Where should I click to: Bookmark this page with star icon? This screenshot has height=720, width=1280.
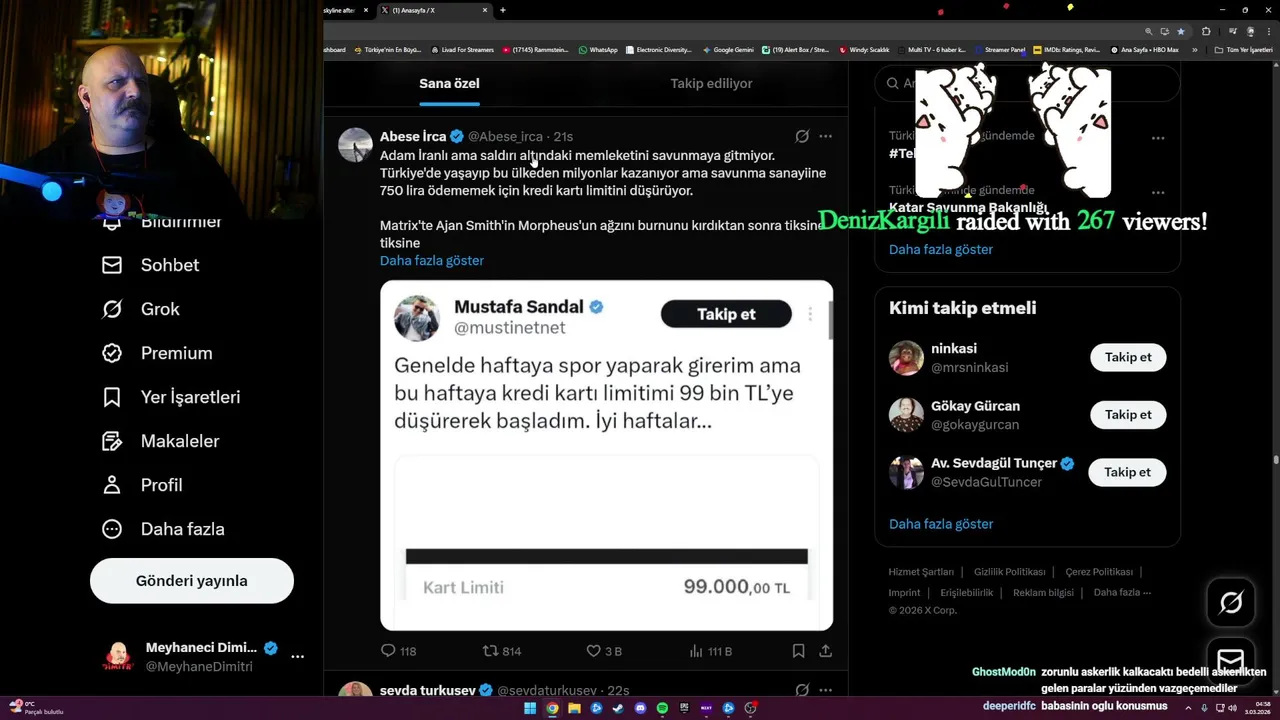click(1181, 31)
